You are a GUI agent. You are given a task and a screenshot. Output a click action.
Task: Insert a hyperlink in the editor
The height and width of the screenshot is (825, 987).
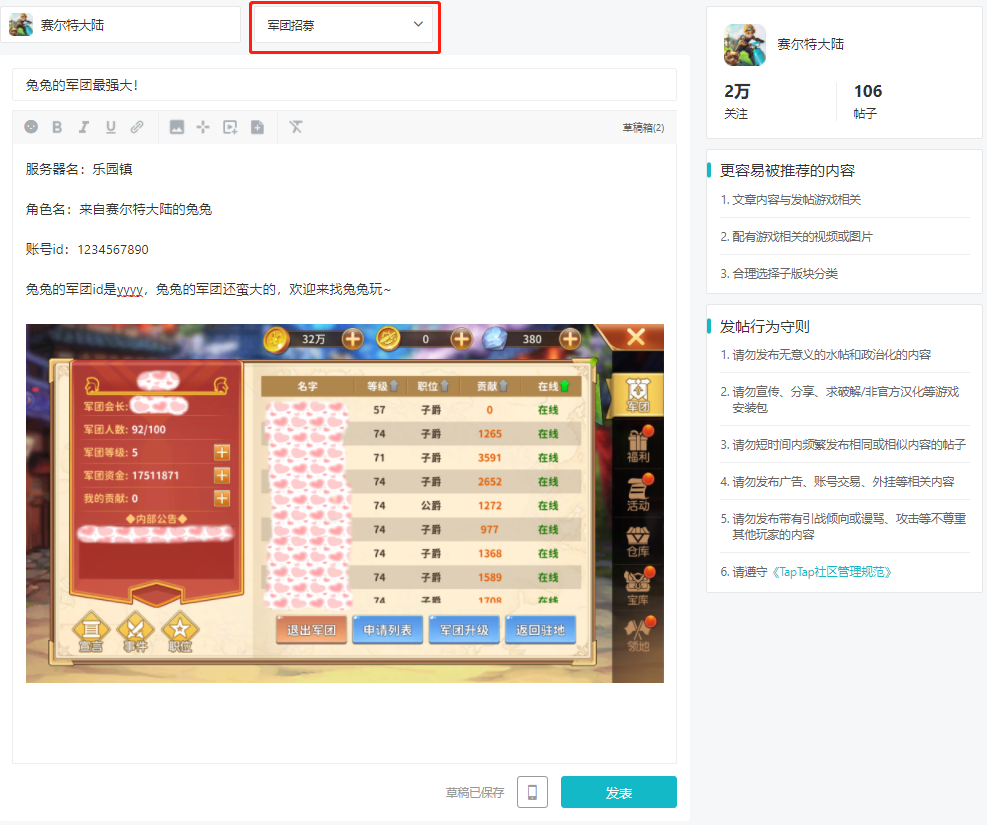[137, 127]
